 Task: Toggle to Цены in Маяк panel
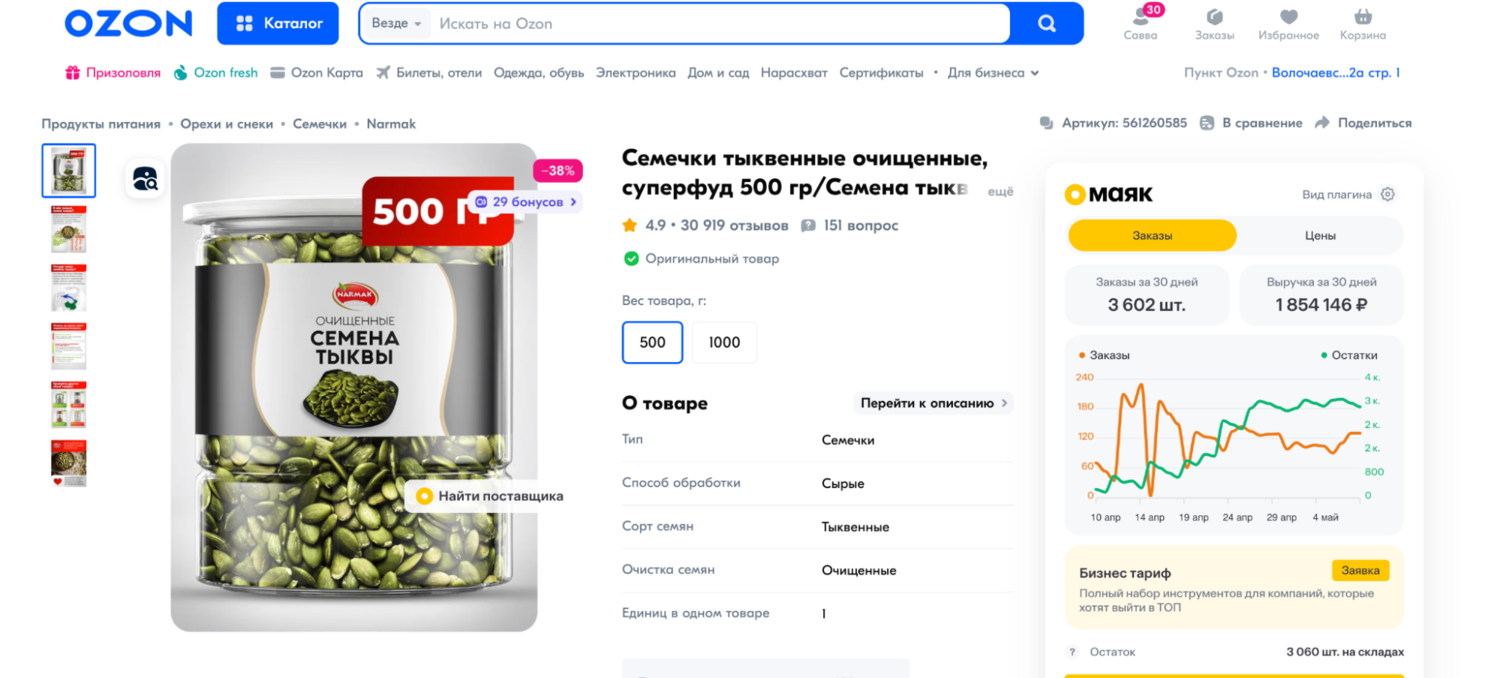(x=1320, y=236)
